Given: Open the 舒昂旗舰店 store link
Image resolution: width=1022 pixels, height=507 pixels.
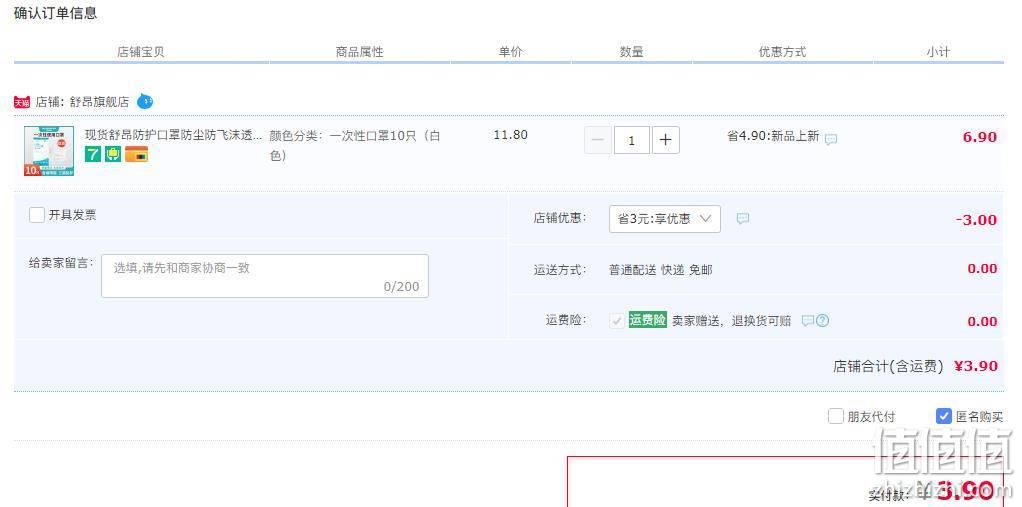Looking at the screenshot, I should click(x=100, y=102).
